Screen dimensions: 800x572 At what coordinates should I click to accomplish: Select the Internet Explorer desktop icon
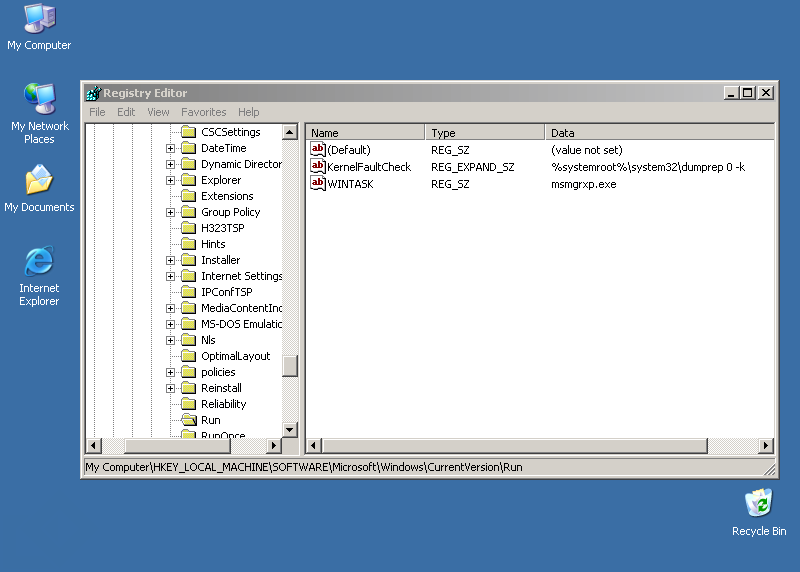[39, 276]
